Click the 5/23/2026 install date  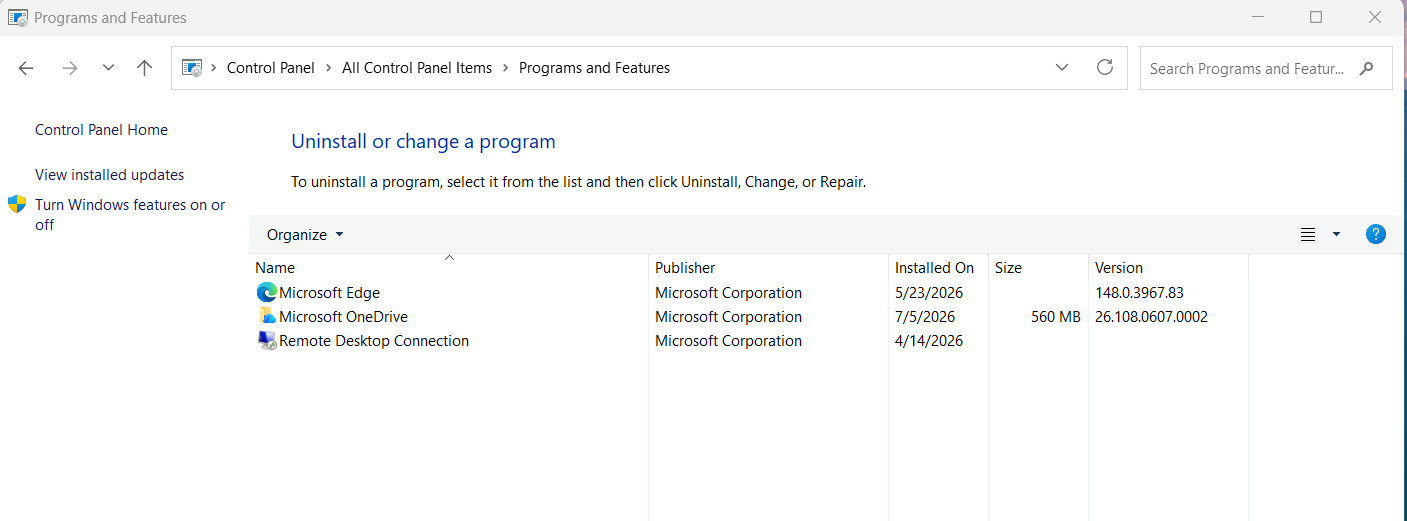tap(929, 293)
